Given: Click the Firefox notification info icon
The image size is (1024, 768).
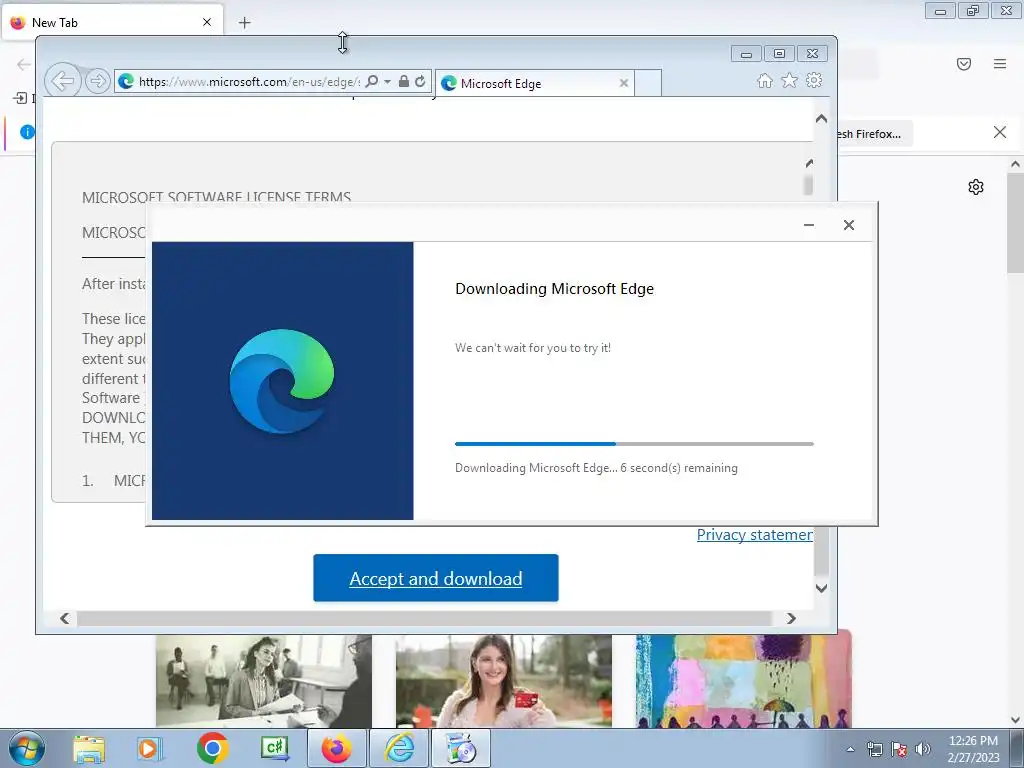Looking at the screenshot, I should 27,132.
